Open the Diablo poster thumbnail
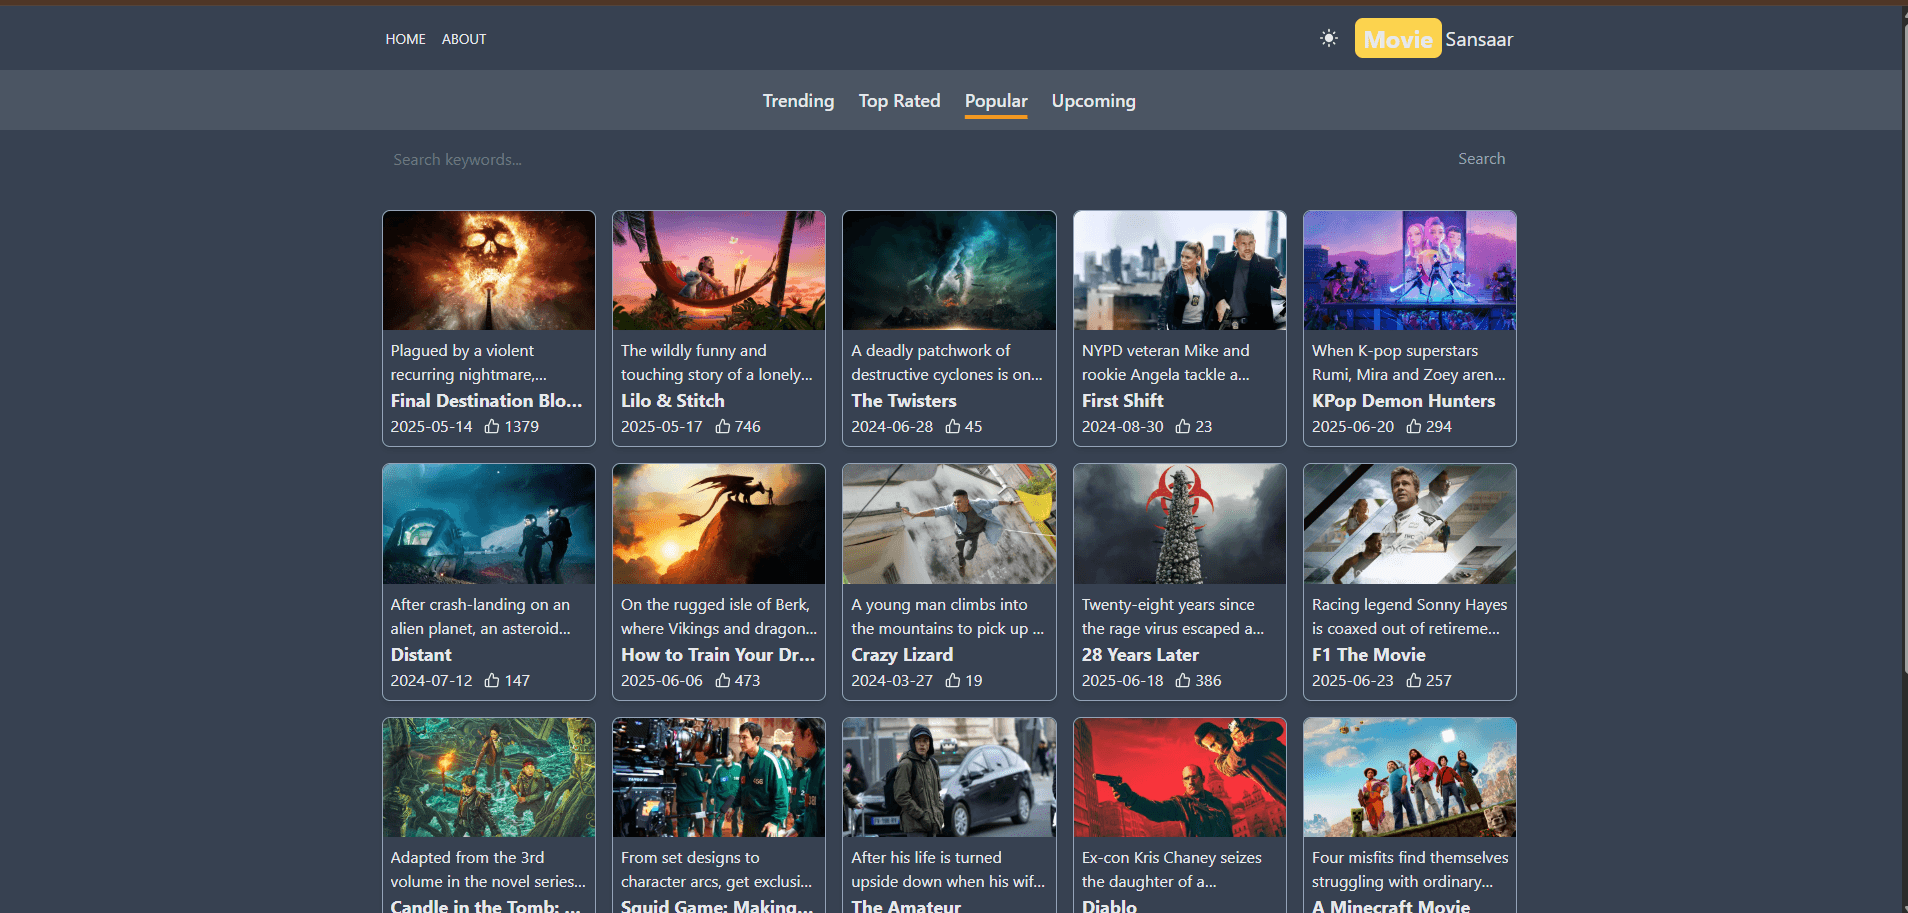The width and height of the screenshot is (1908, 913). click(1180, 778)
